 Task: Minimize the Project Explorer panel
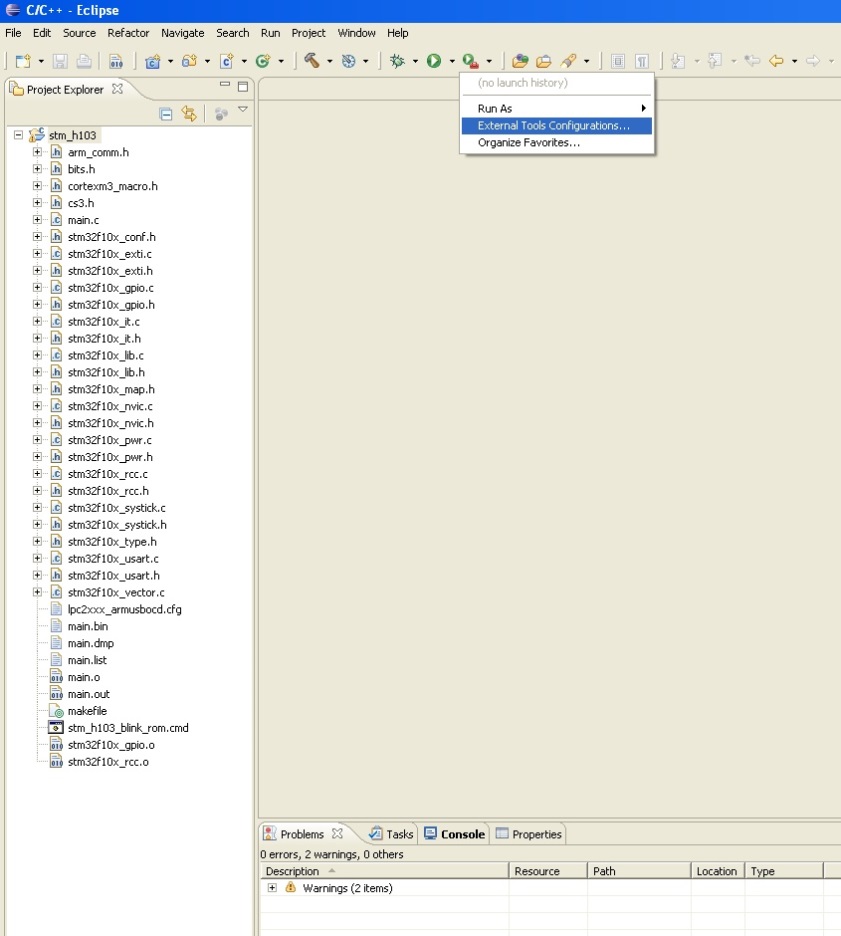[x=225, y=87]
